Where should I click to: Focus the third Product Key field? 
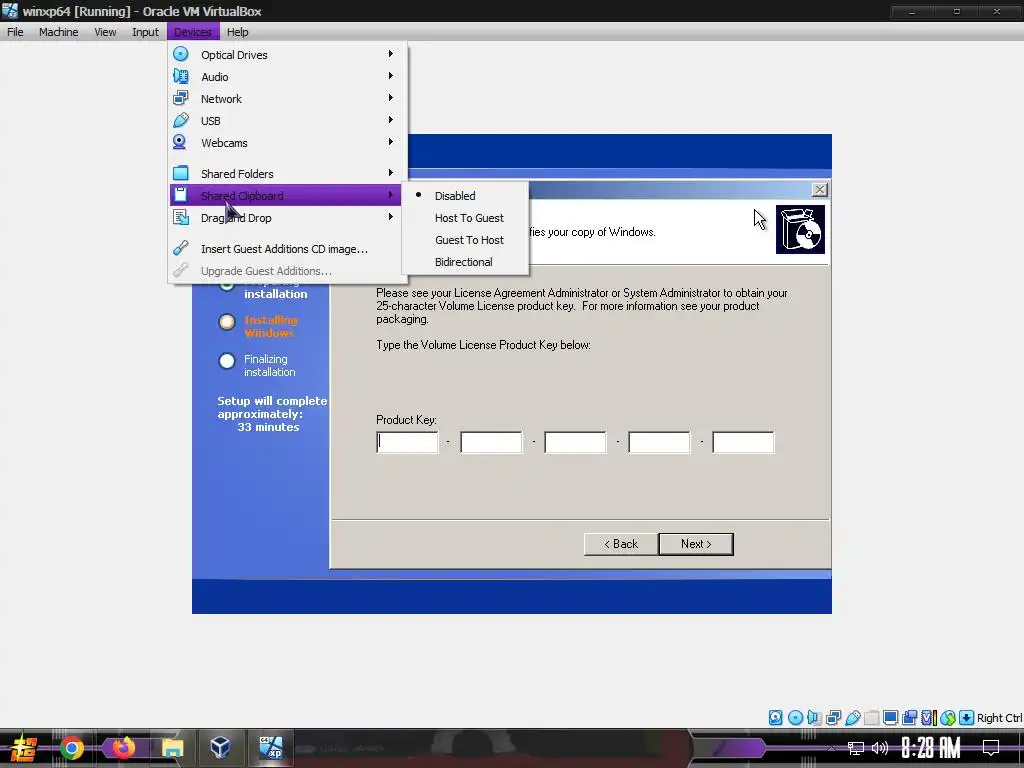click(575, 442)
